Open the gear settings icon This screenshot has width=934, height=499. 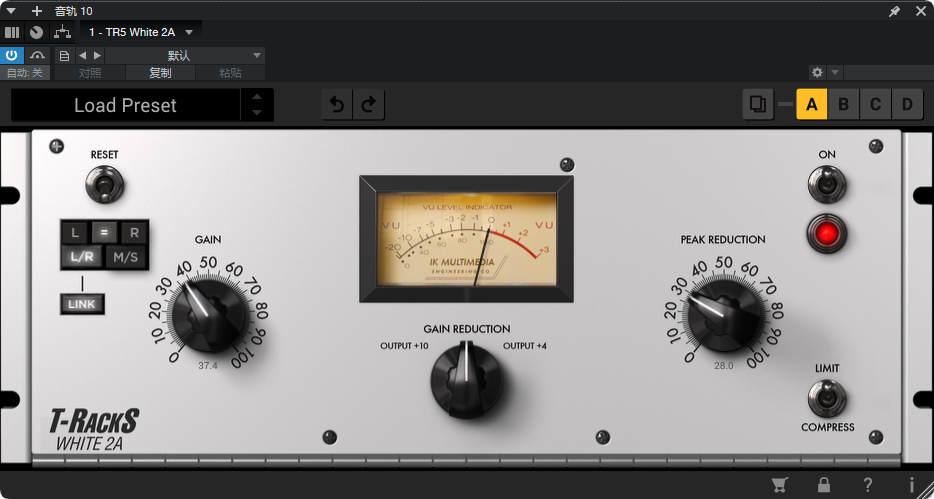point(817,73)
